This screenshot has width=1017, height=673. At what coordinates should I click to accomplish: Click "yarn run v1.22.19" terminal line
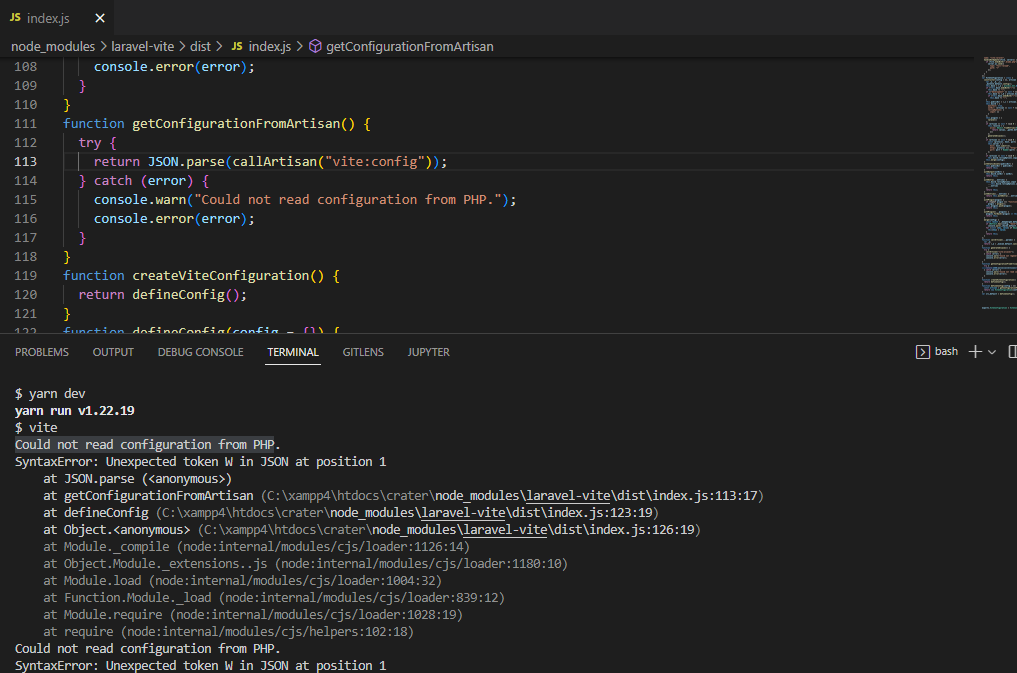point(75,410)
